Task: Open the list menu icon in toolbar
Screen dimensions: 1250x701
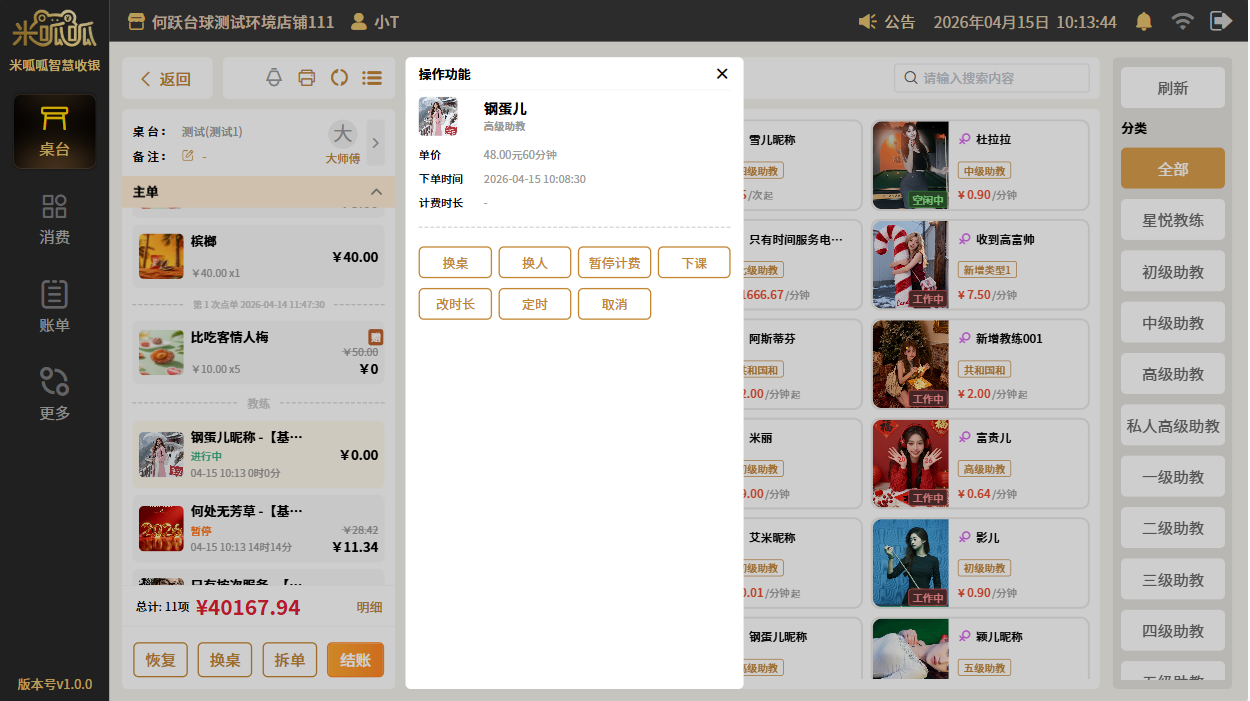Action: tap(372, 78)
